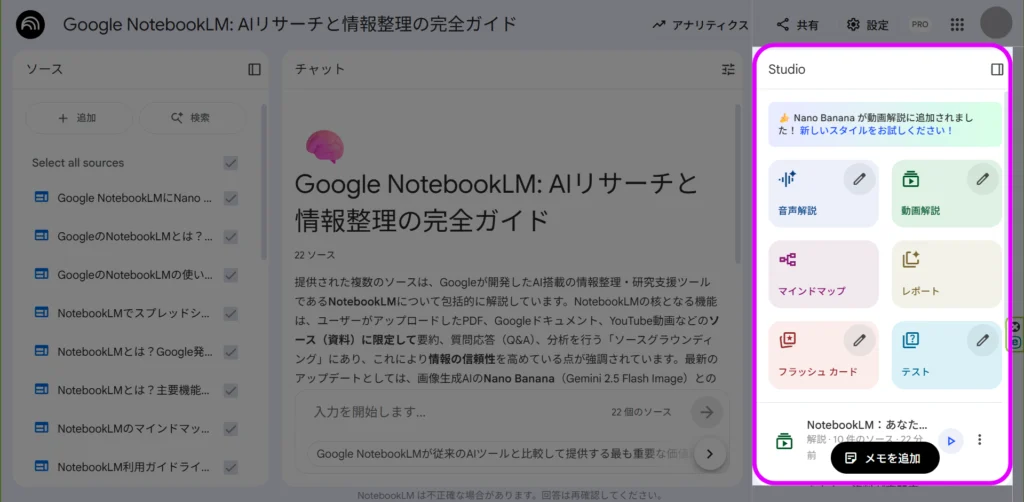The image size is (1024, 502).
Task: Show next suggested question chevron
Action: point(711,454)
